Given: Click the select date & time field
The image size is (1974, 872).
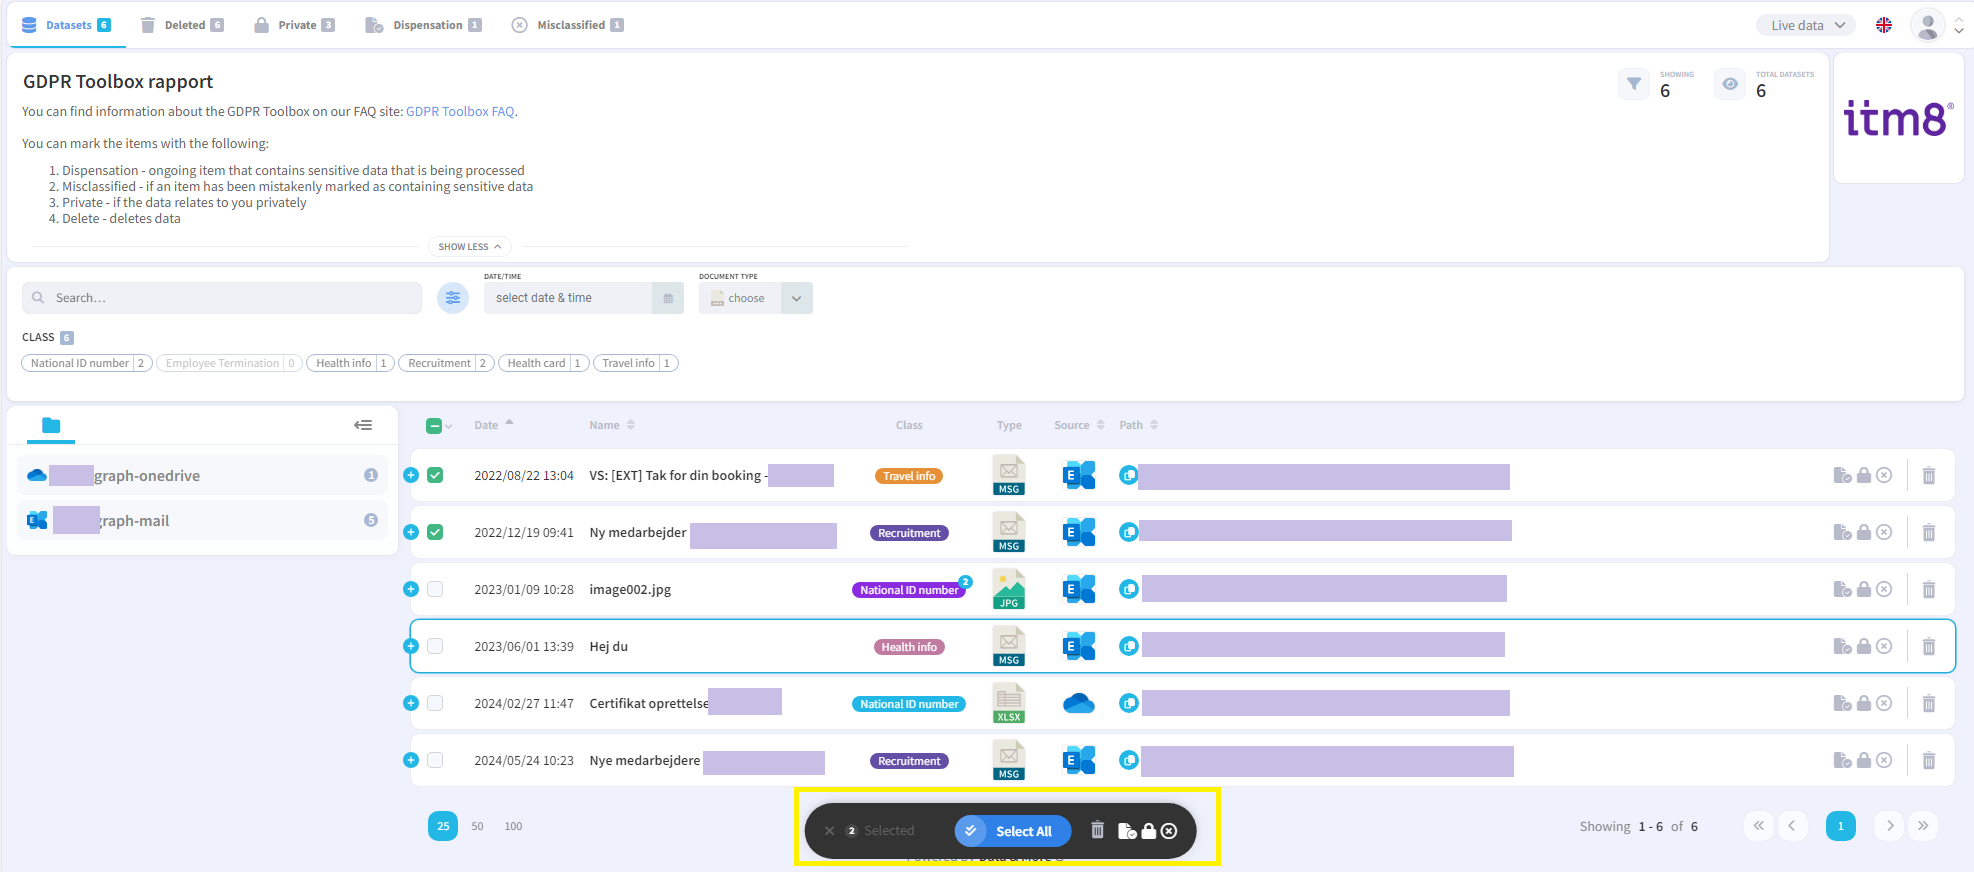Looking at the screenshot, I should pyautogui.click(x=568, y=298).
